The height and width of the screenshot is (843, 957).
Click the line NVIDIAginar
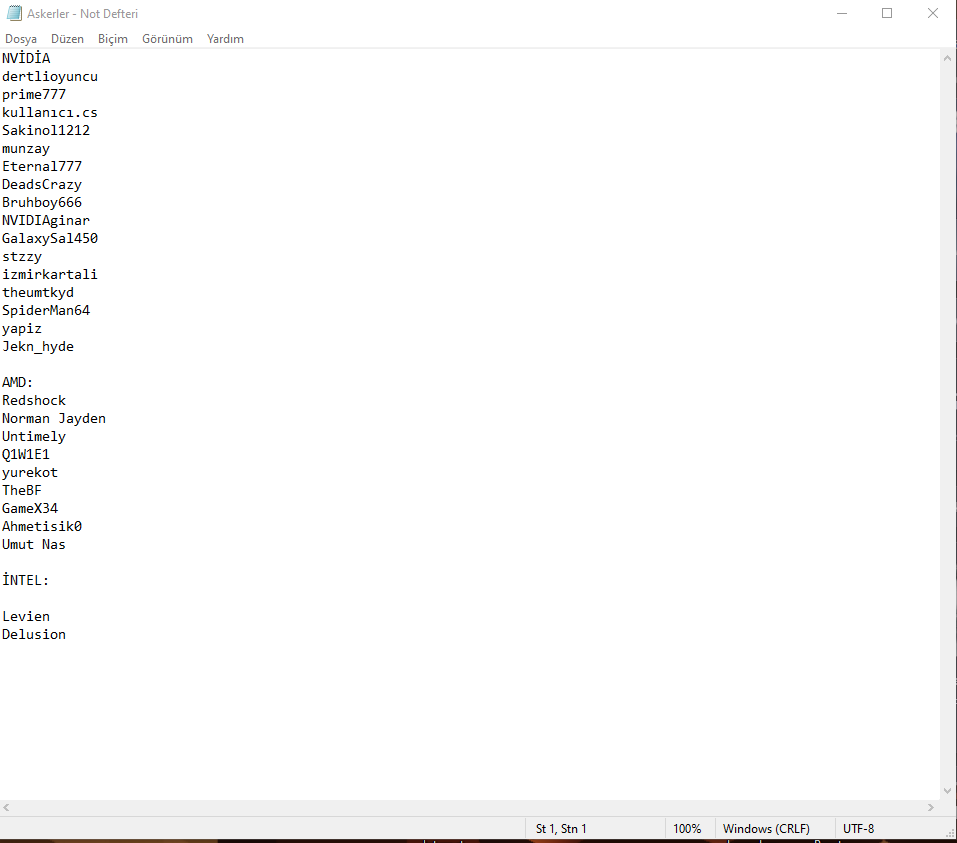(46, 221)
